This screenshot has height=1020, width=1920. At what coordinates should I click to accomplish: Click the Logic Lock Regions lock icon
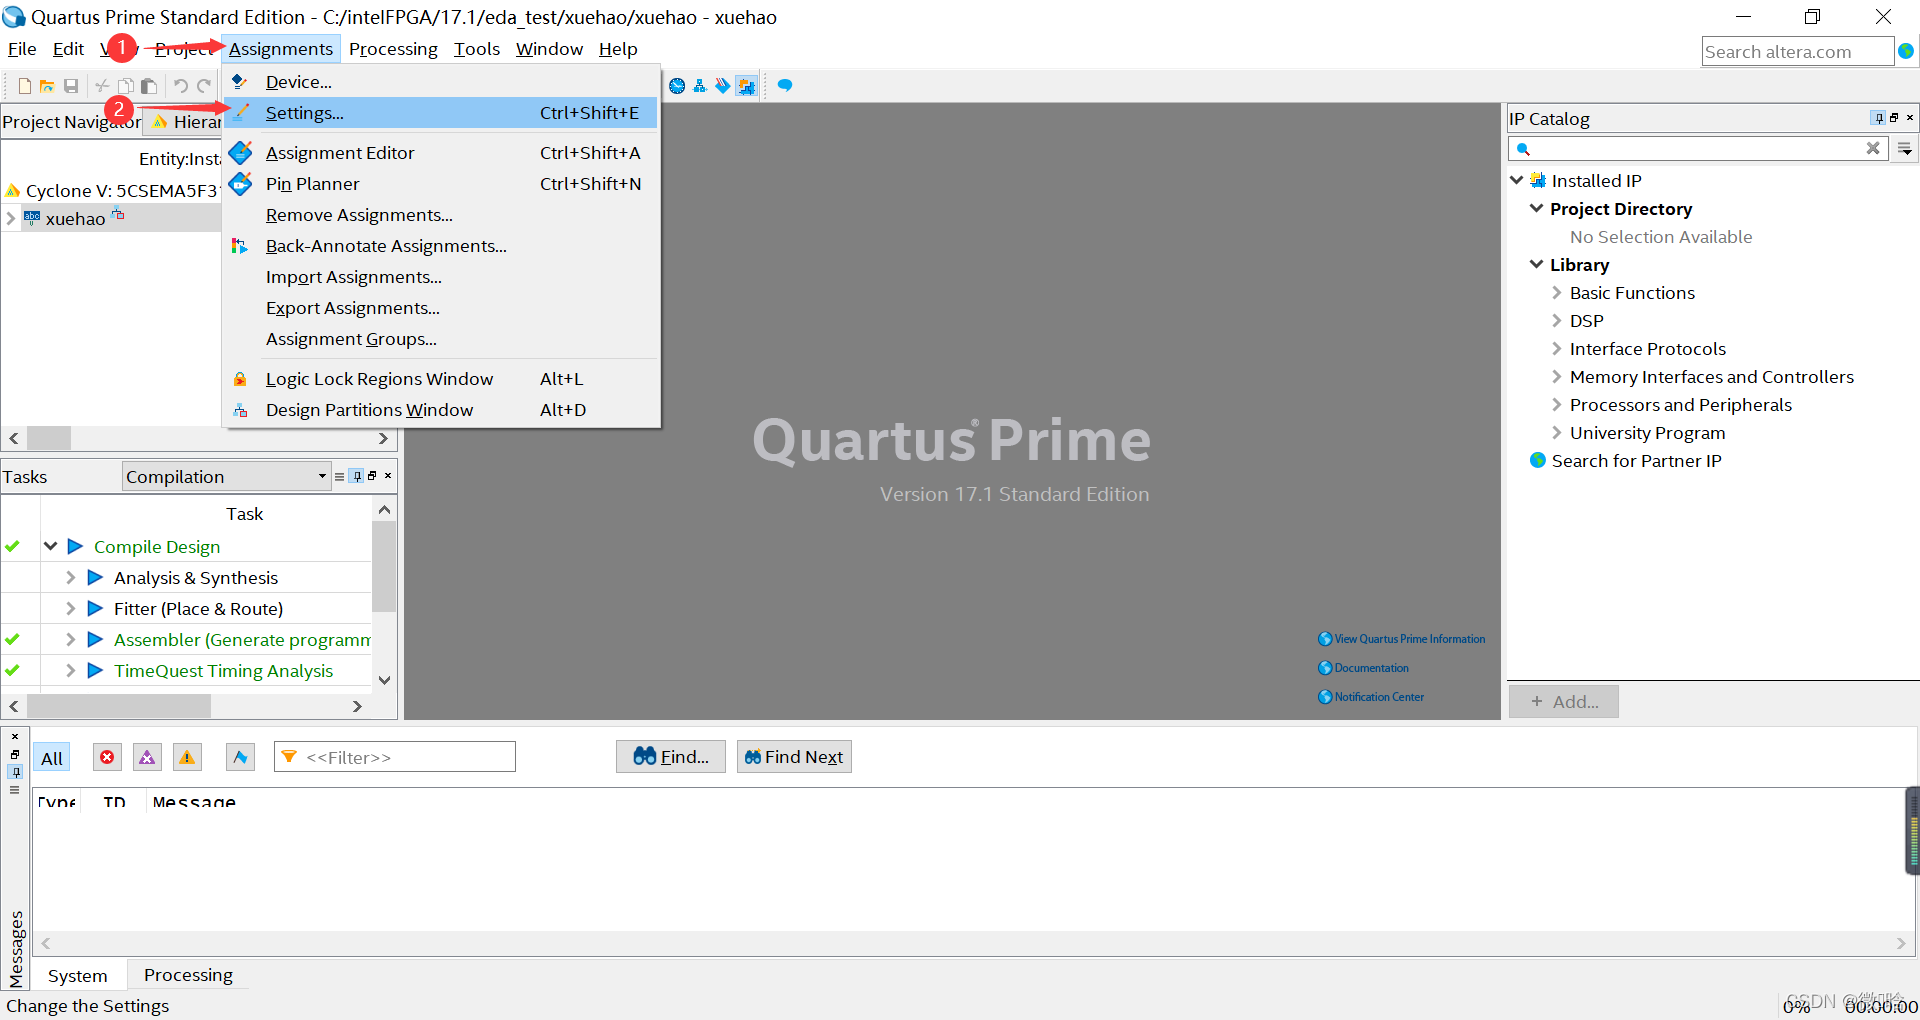240,379
